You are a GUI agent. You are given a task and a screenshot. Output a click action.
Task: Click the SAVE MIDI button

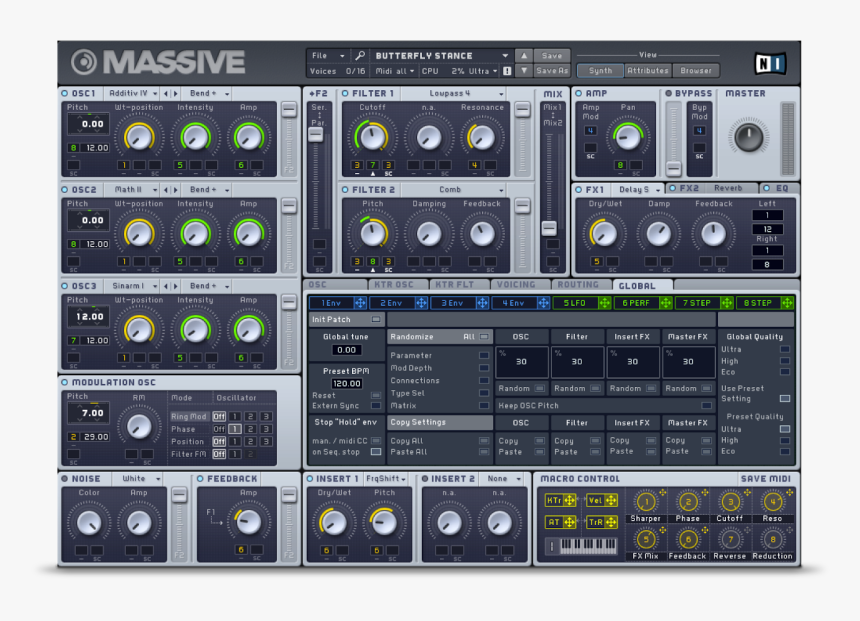[766, 479]
